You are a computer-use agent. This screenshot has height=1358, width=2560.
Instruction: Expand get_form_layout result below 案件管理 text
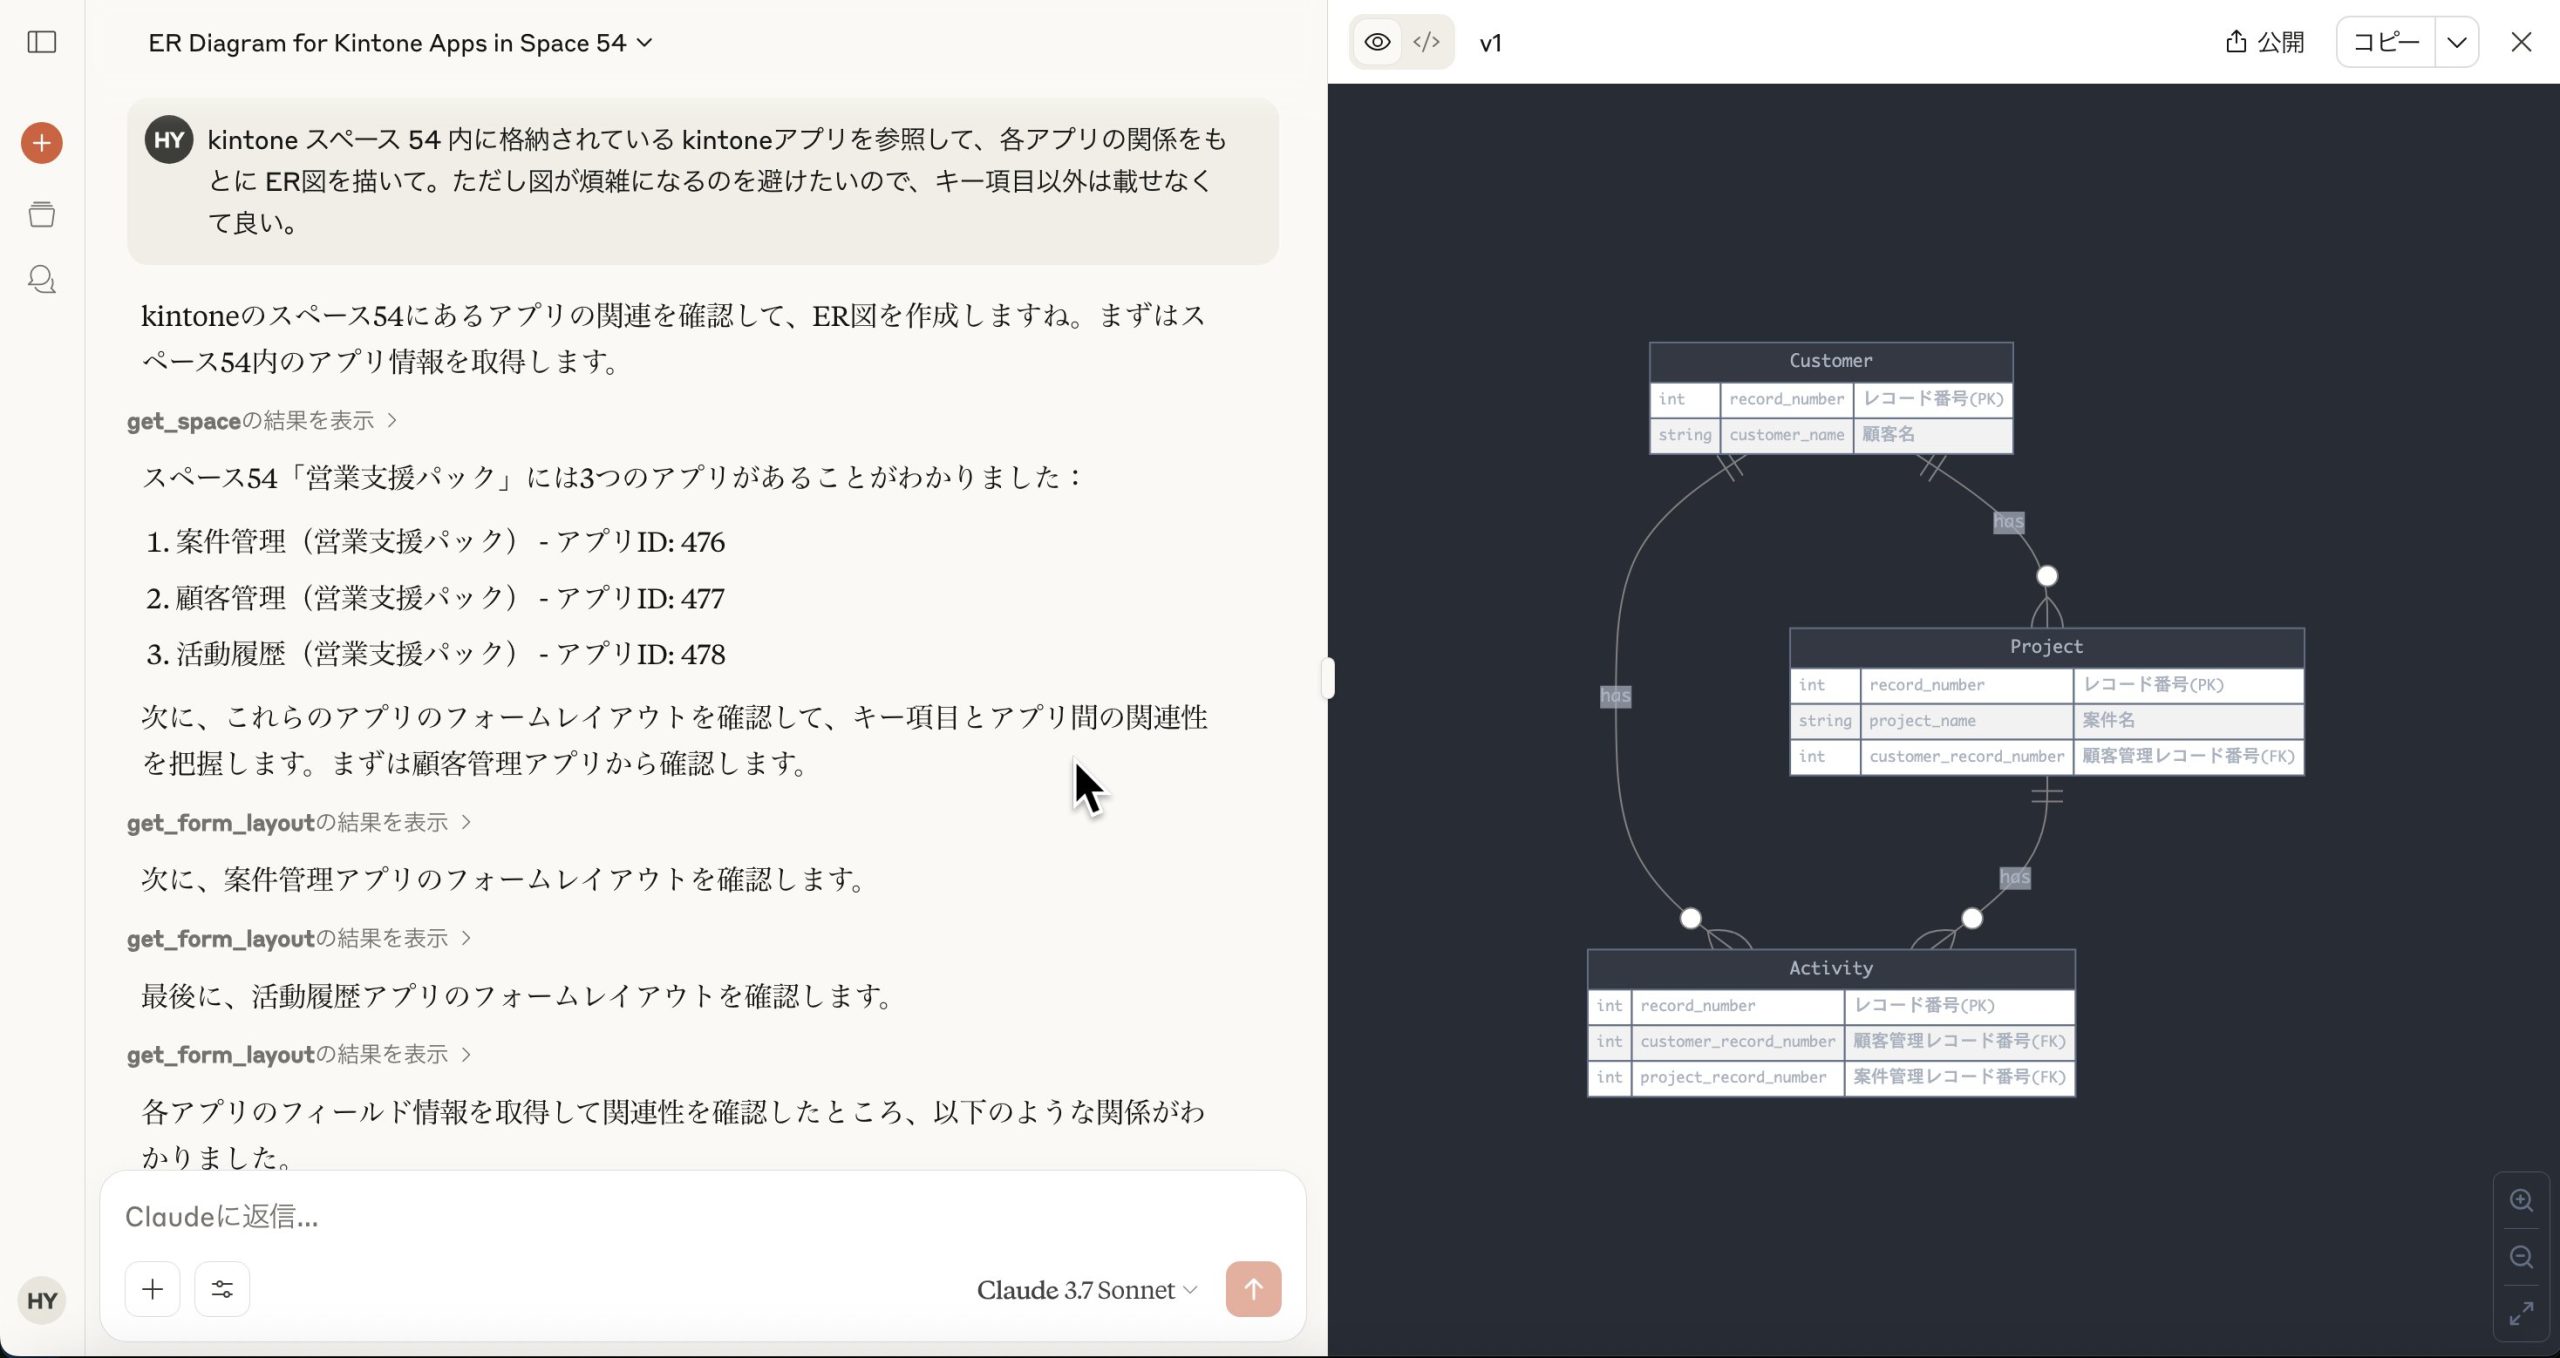[x=299, y=939]
